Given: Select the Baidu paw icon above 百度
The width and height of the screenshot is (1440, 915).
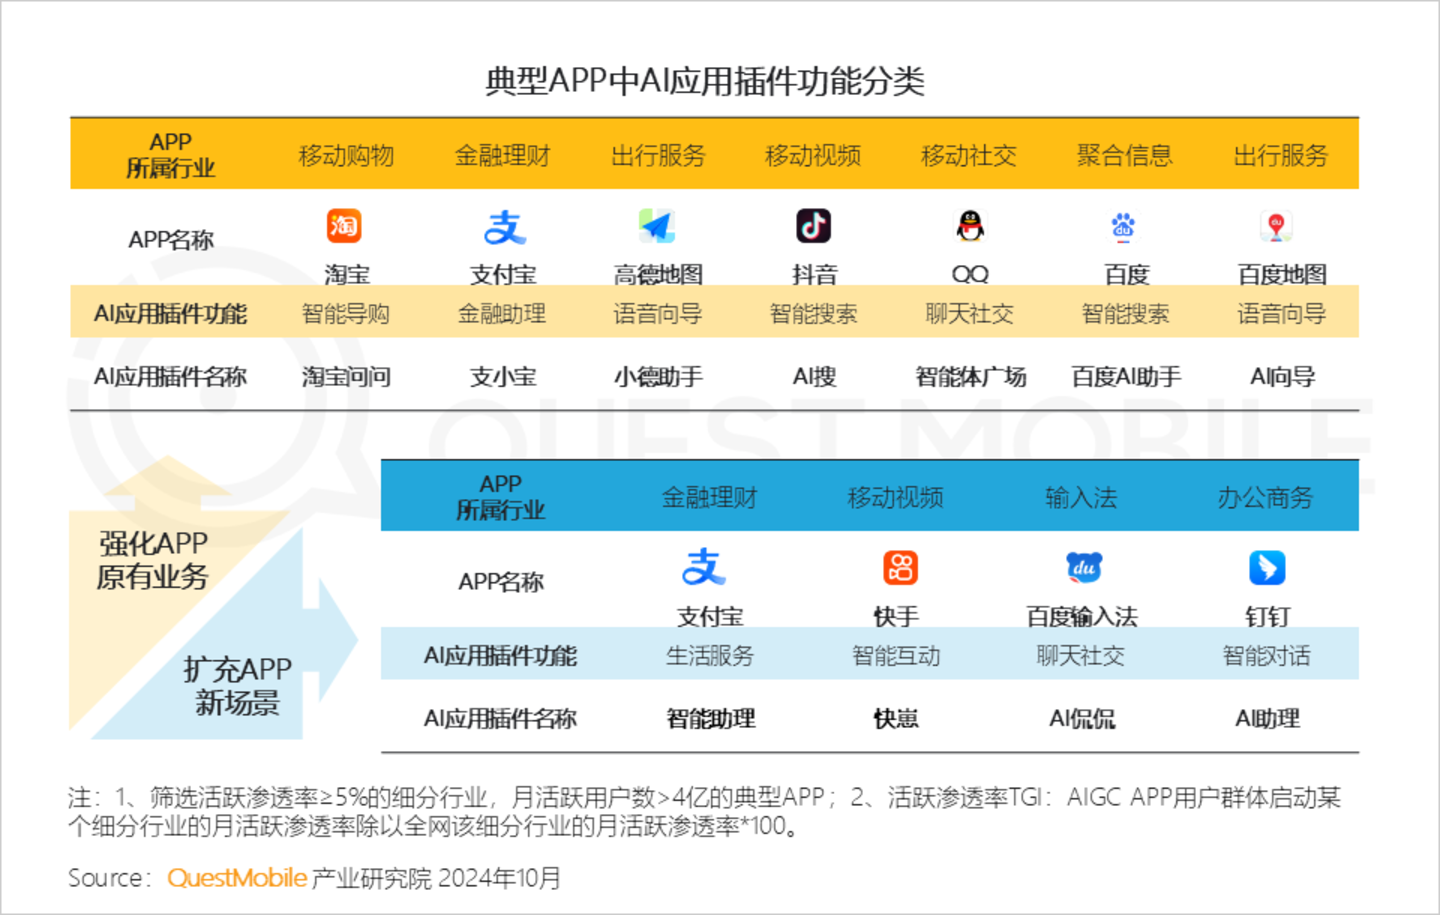Looking at the screenshot, I should tap(1124, 226).
